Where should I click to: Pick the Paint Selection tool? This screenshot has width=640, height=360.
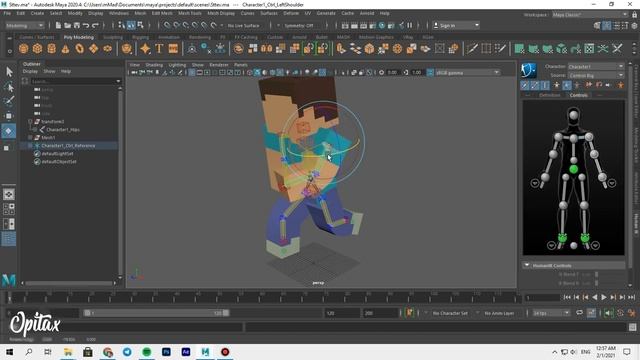[x=9, y=101]
